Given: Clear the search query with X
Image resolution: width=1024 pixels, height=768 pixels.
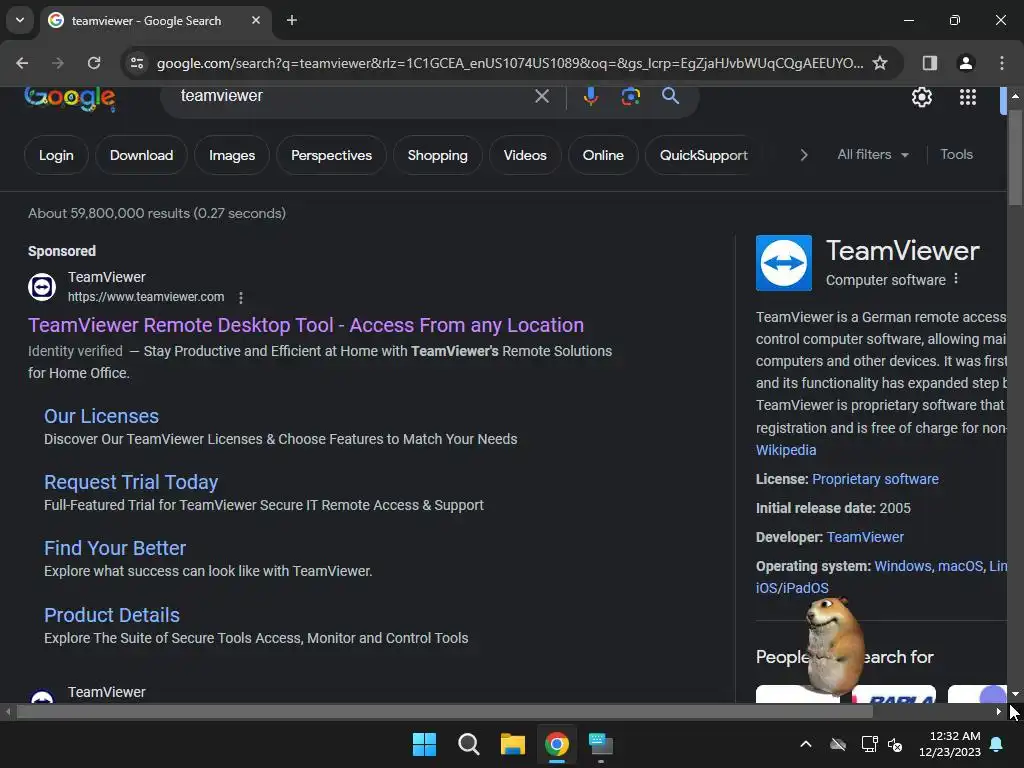Looking at the screenshot, I should (x=541, y=96).
